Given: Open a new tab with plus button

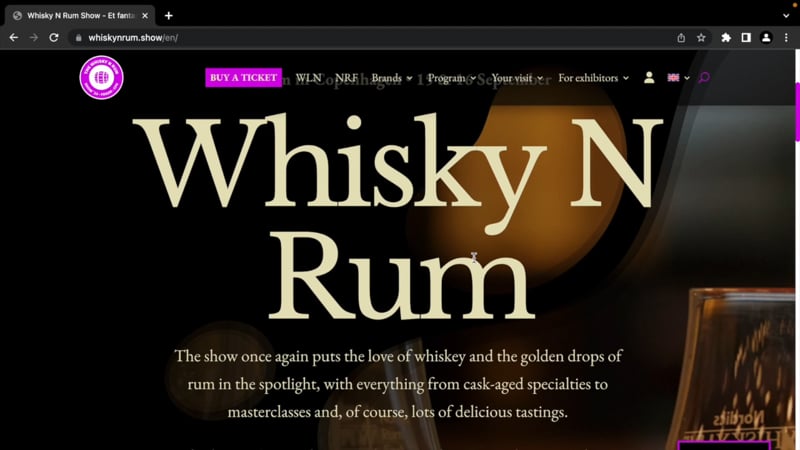Looking at the screenshot, I should (169, 16).
